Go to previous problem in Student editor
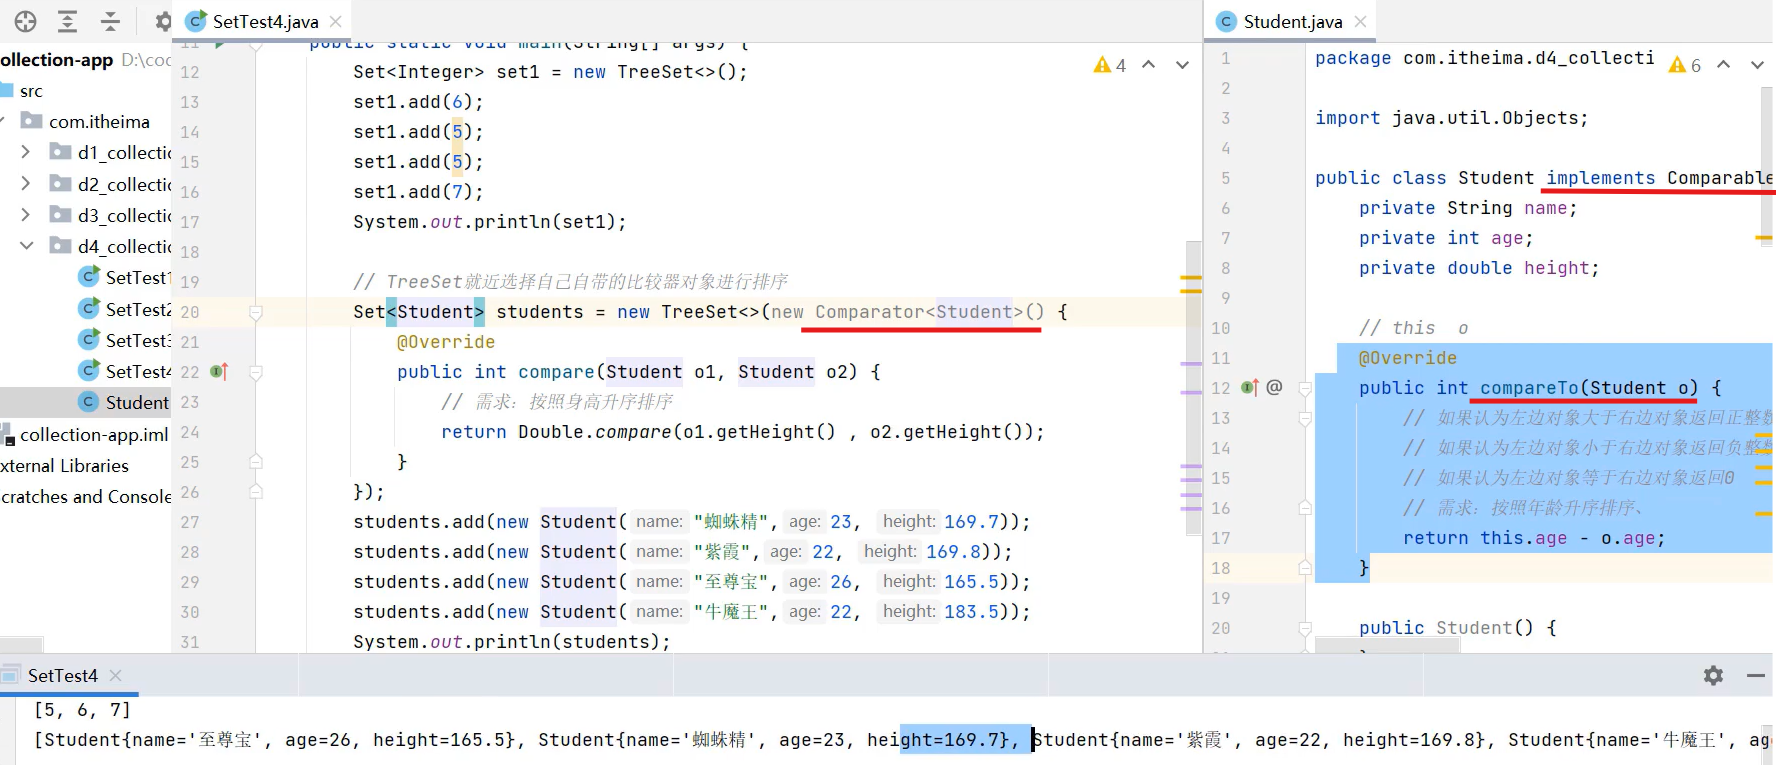Viewport: 1776px width, 765px height. pos(1724,65)
